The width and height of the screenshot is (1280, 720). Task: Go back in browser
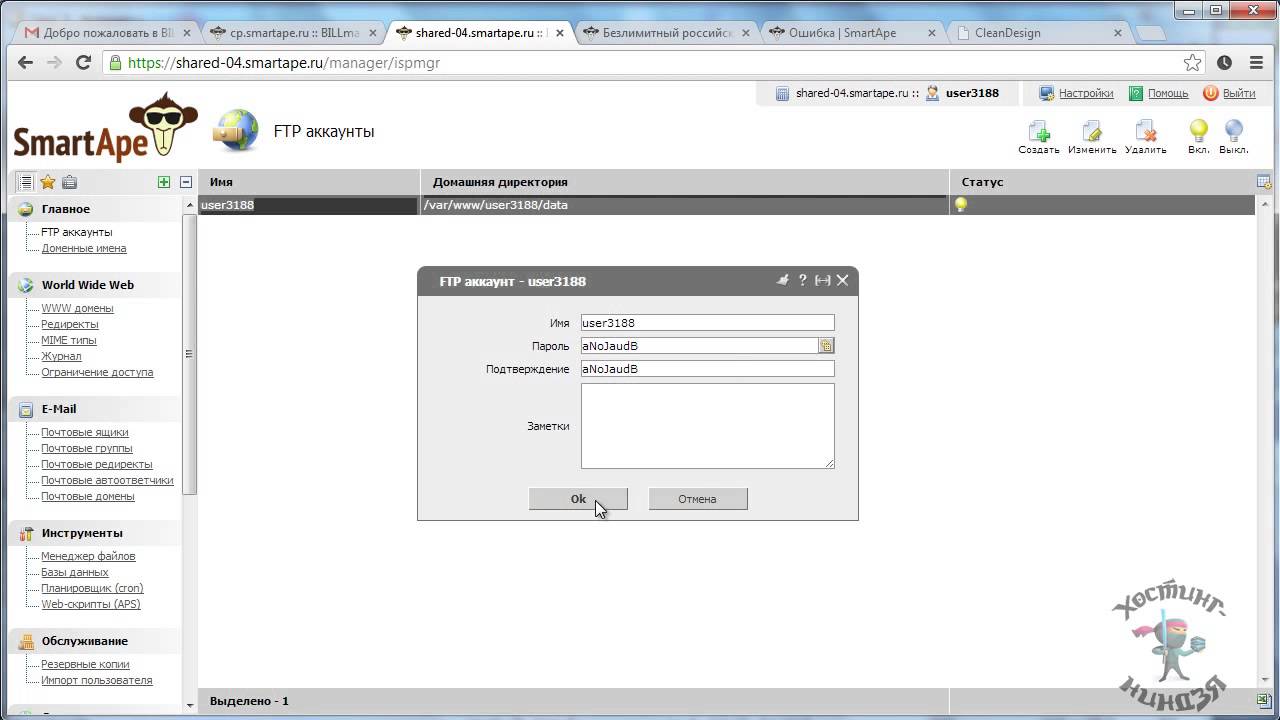(x=25, y=62)
